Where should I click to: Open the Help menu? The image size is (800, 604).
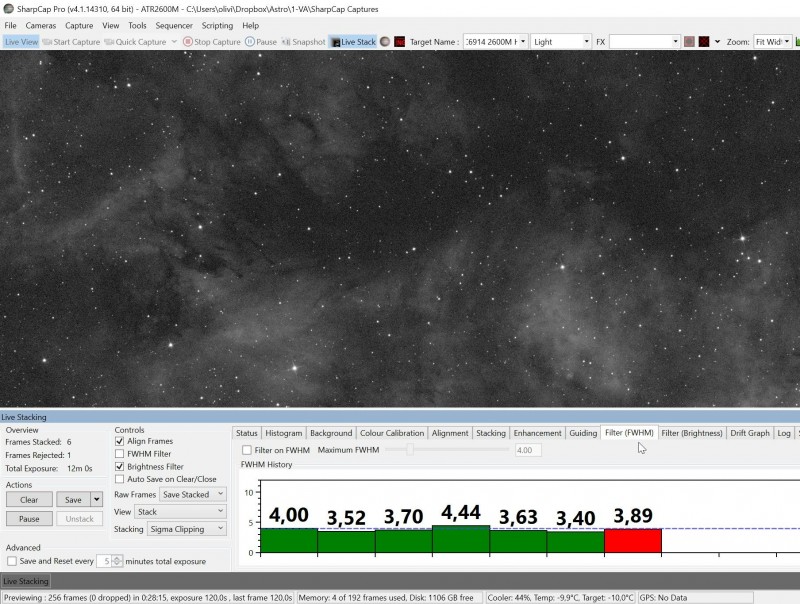tap(251, 26)
